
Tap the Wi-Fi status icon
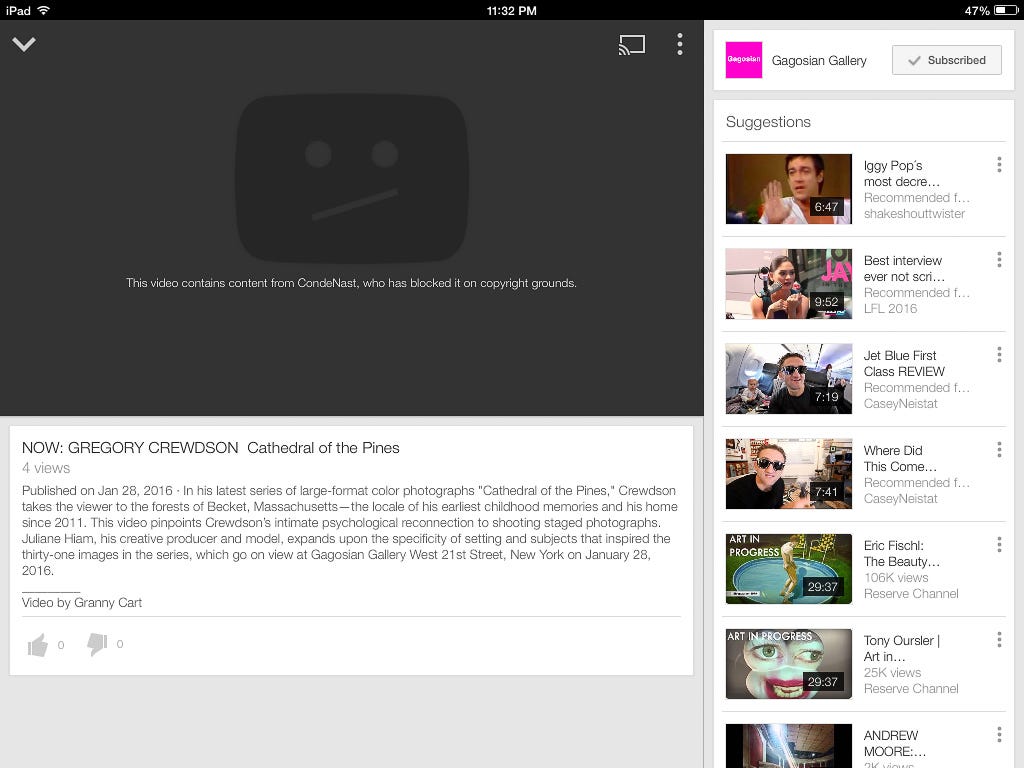(x=43, y=10)
